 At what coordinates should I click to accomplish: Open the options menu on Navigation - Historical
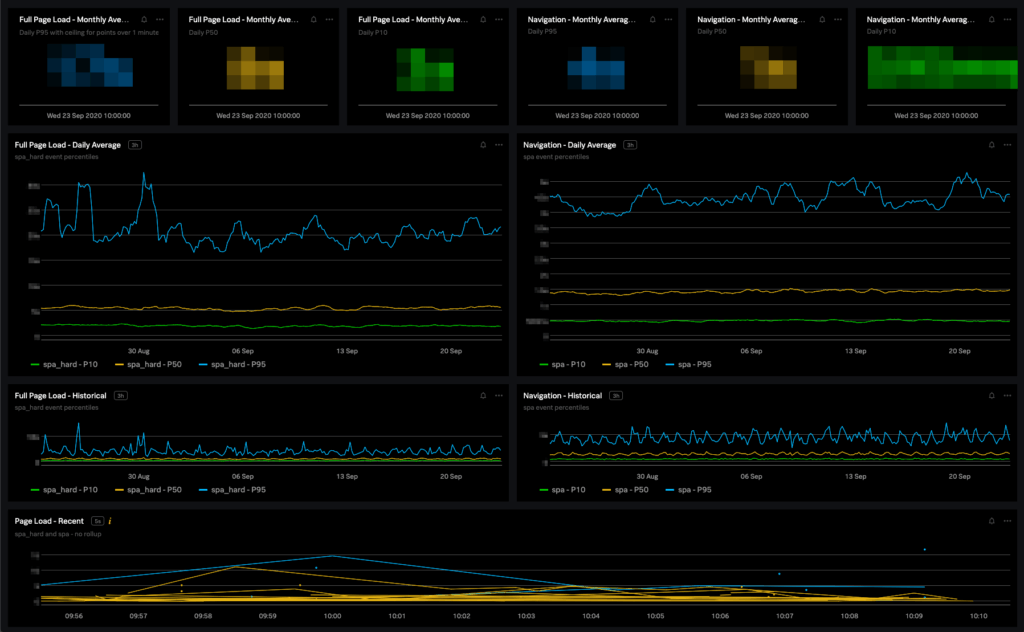tap(1006, 395)
